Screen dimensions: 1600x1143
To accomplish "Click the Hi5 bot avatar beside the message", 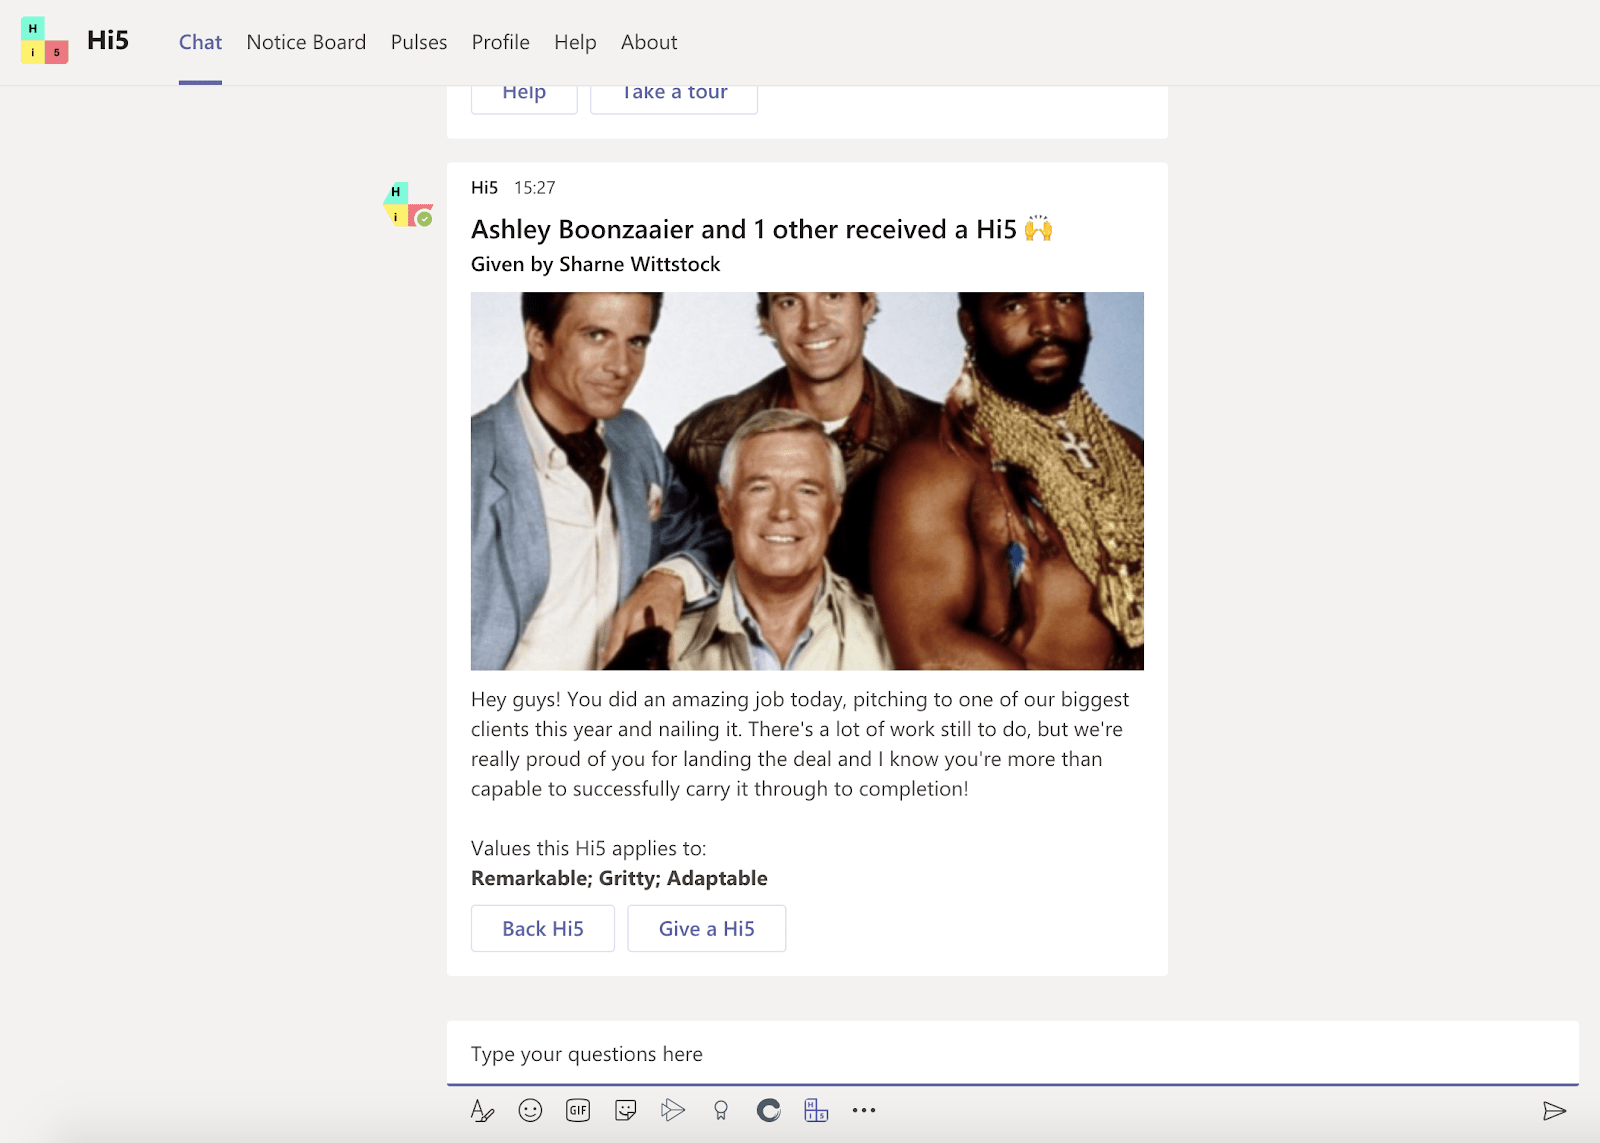I will click(408, 204).
